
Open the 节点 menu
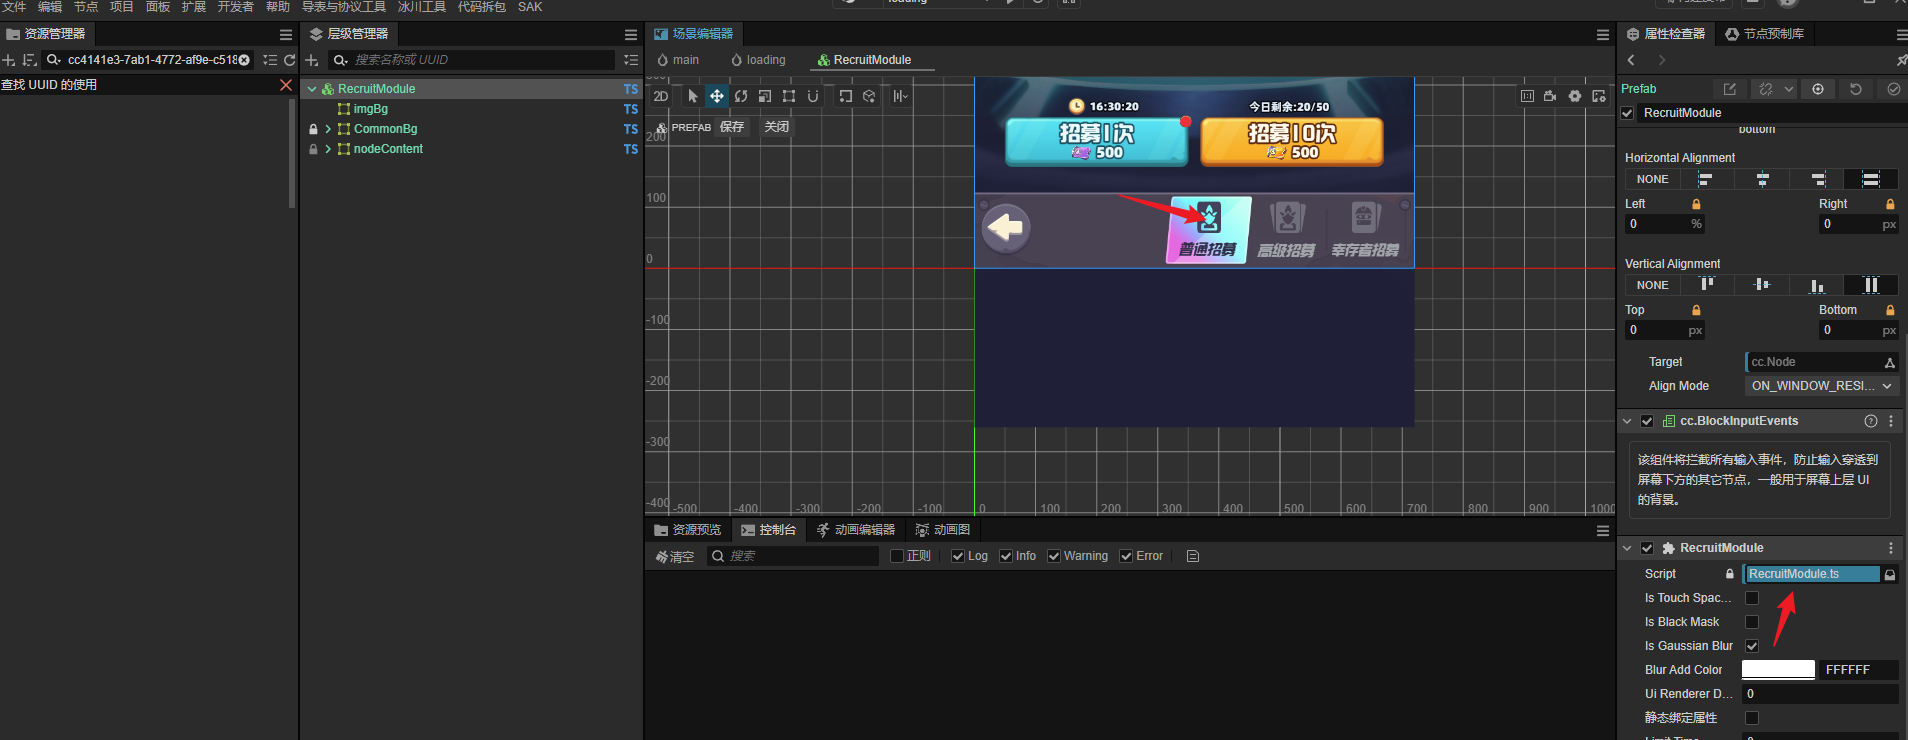tap(86, 7)
